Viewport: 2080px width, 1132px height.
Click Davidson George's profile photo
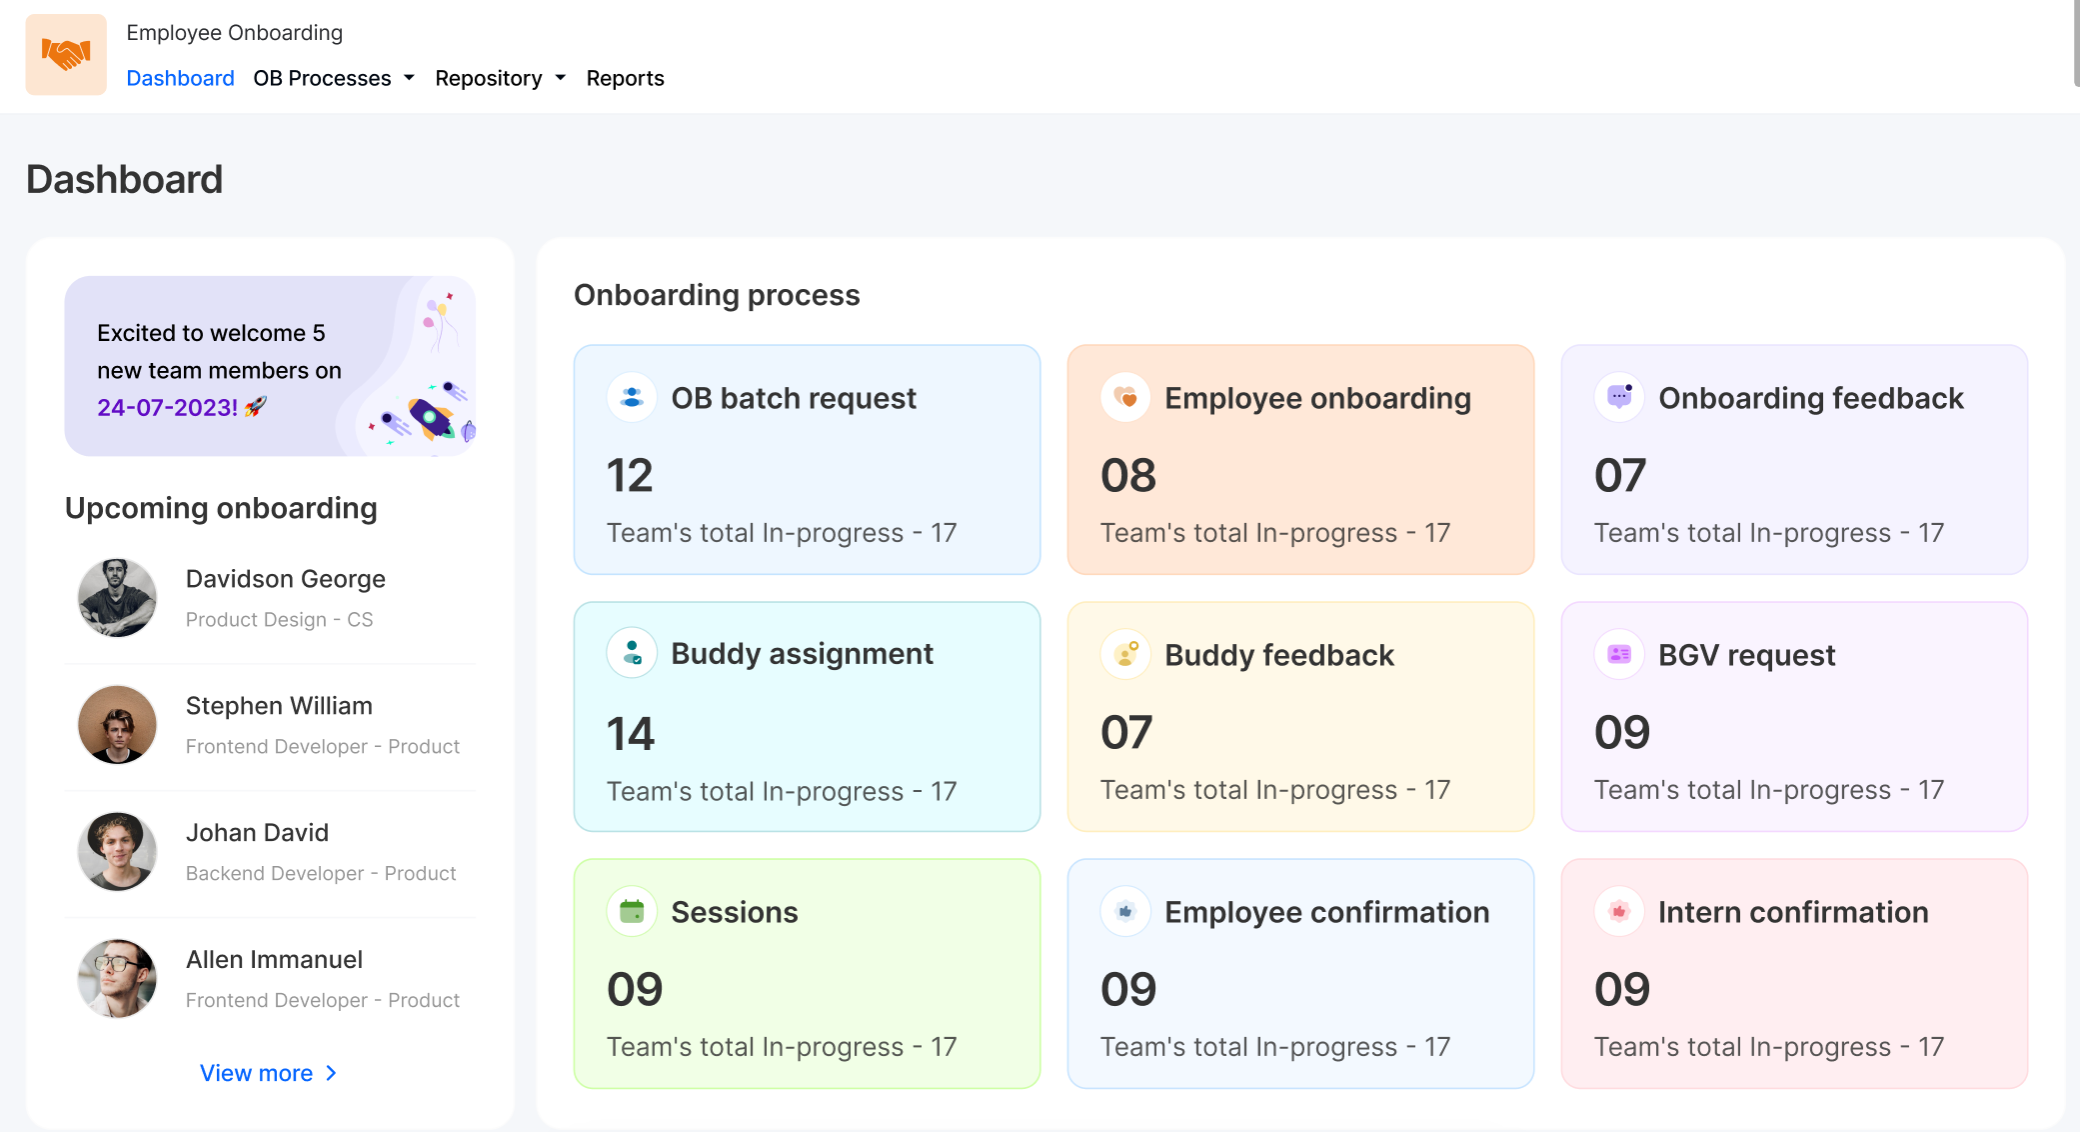coord(117,598)
